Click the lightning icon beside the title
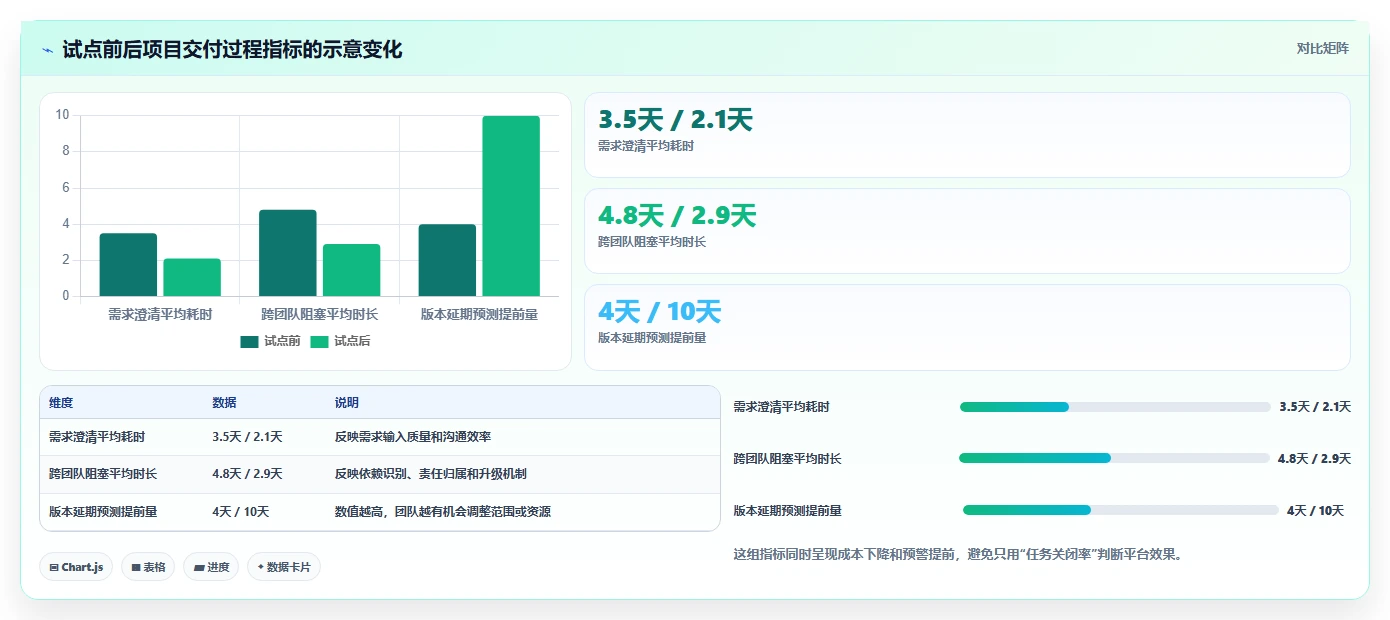1390x620 pixels. coord(47,50)
